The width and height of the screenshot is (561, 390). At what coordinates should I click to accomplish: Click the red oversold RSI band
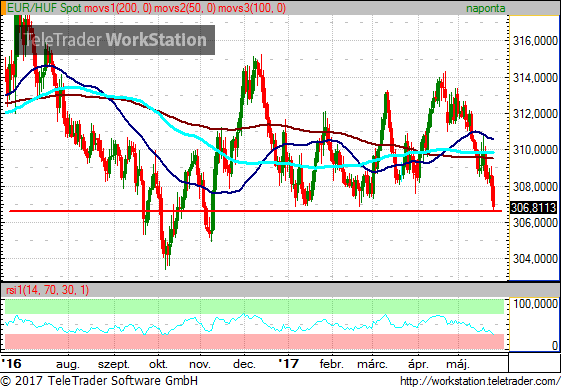[254, 342]
